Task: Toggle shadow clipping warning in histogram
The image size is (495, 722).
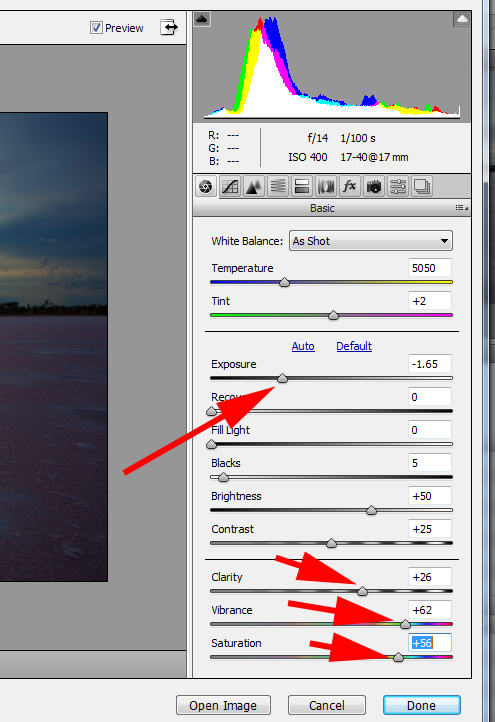Action: [x=202, y=19]
